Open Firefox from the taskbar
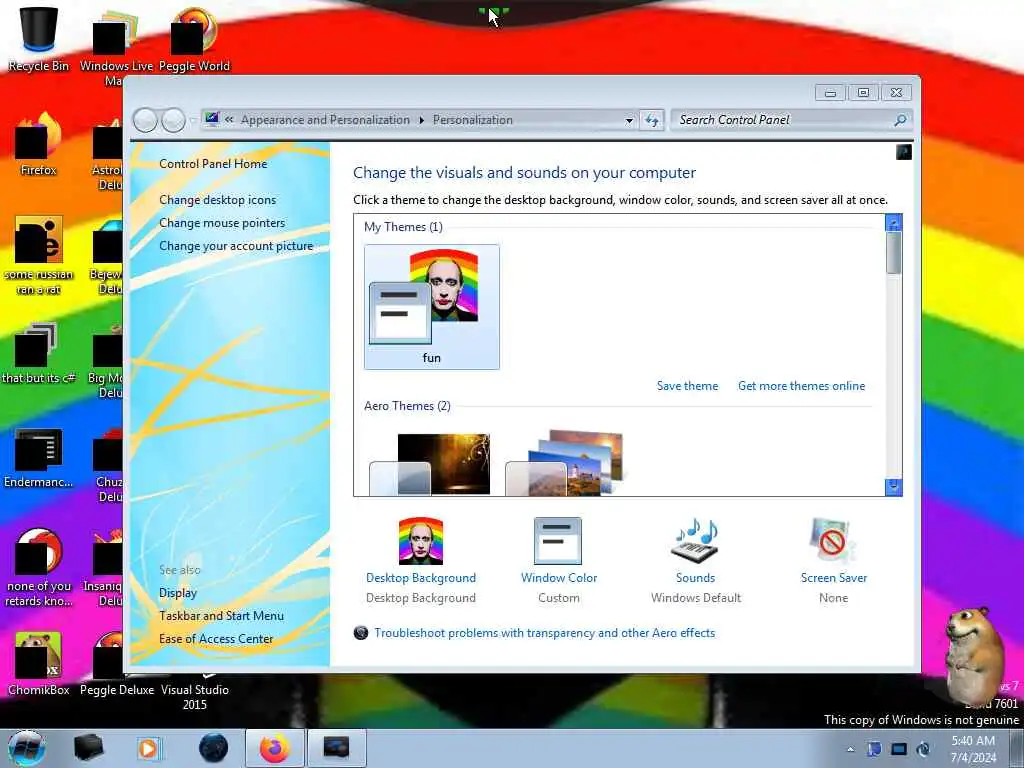This screenshot has height=768, width=1024. (274, 748)
